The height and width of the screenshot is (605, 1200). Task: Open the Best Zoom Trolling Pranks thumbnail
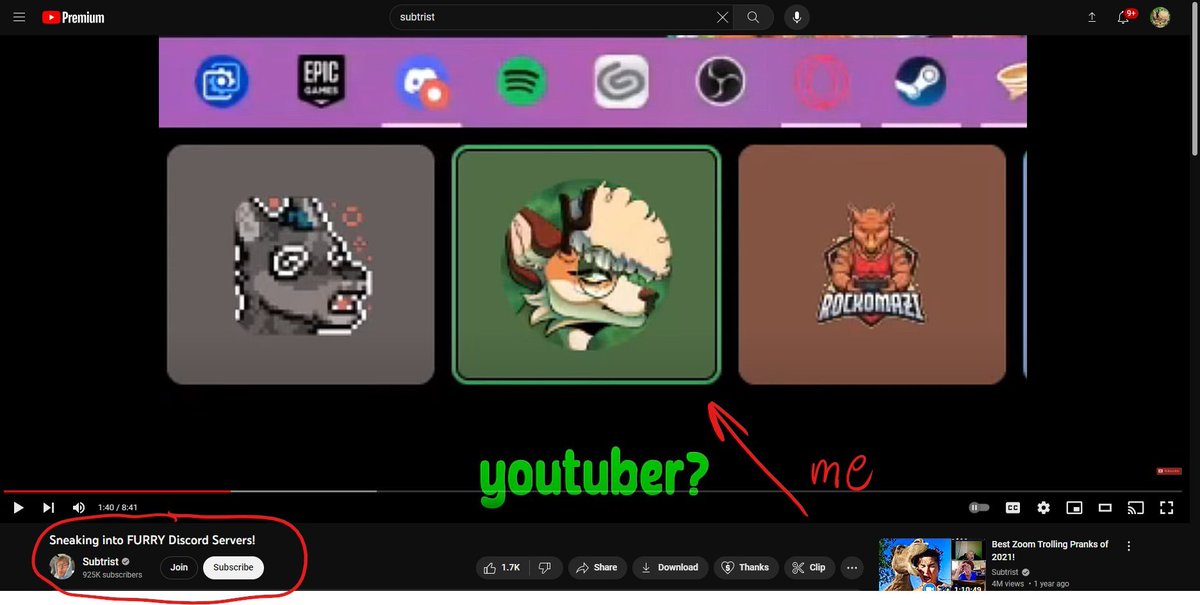pyautogui.click(x=931, y=565)
